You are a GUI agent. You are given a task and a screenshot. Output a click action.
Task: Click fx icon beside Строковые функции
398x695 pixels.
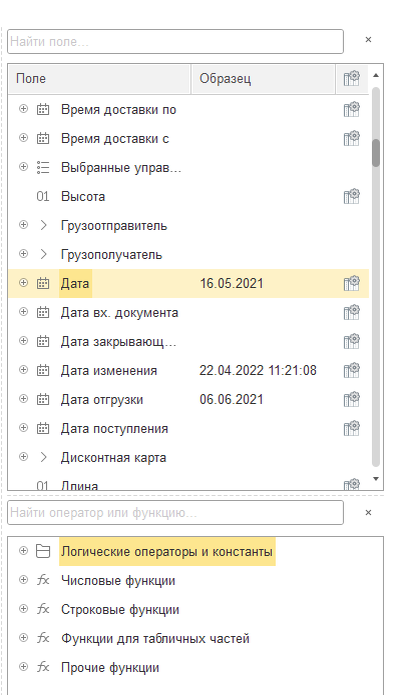pyautogui.click(x=43, y=609)
